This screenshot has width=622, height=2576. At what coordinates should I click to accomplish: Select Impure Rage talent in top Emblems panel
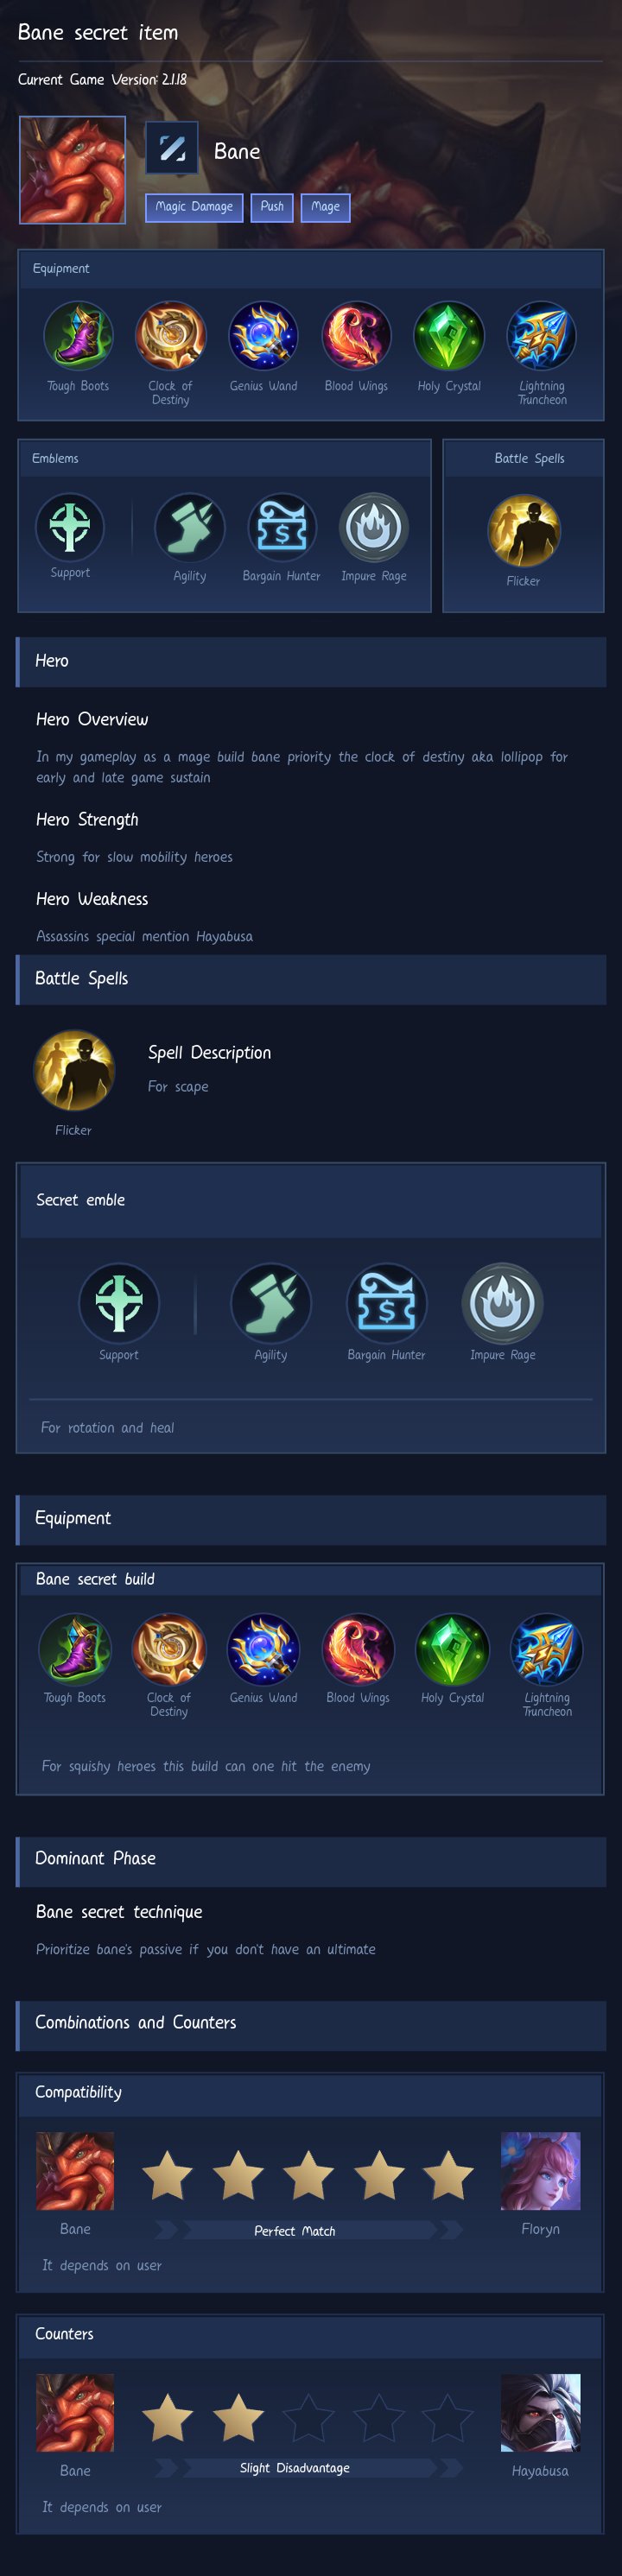pos(374,527)
